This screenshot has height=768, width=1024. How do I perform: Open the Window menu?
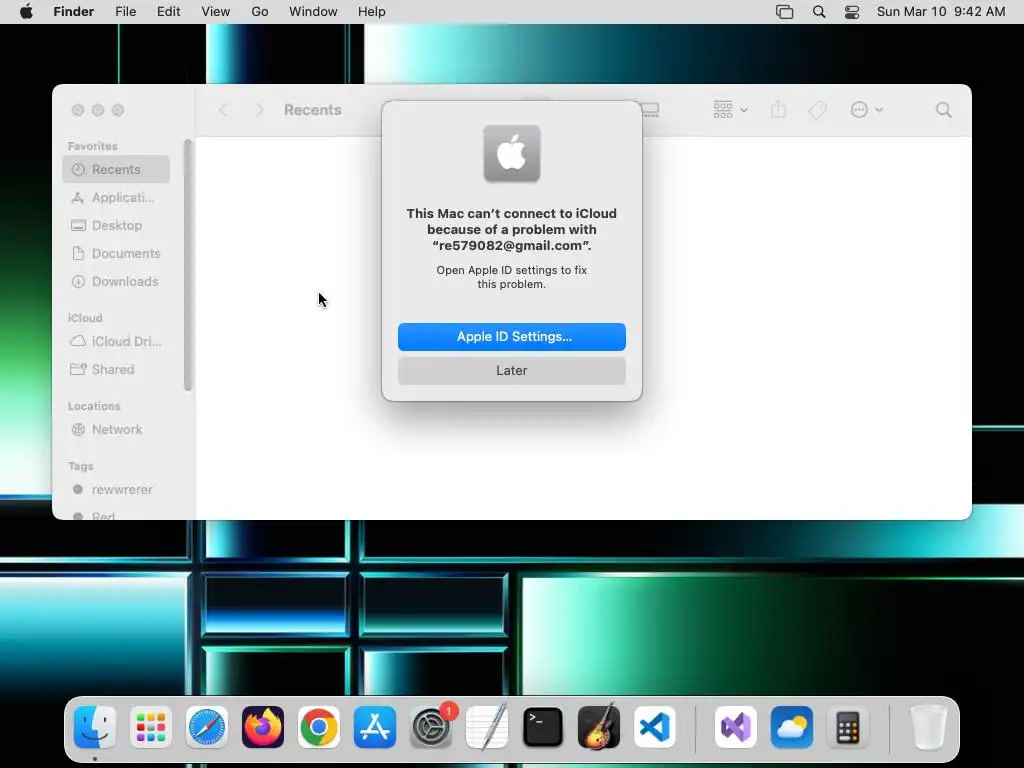point(313,12)
